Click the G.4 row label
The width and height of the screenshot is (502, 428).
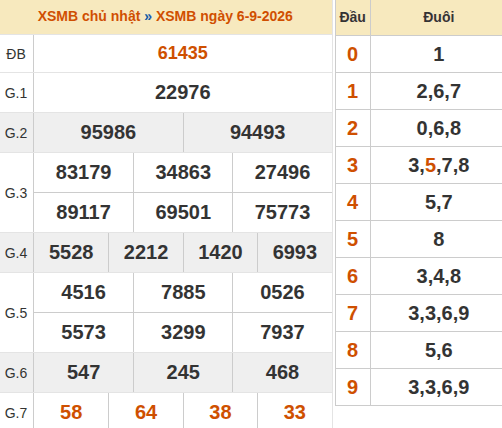(x=16, y=253)
